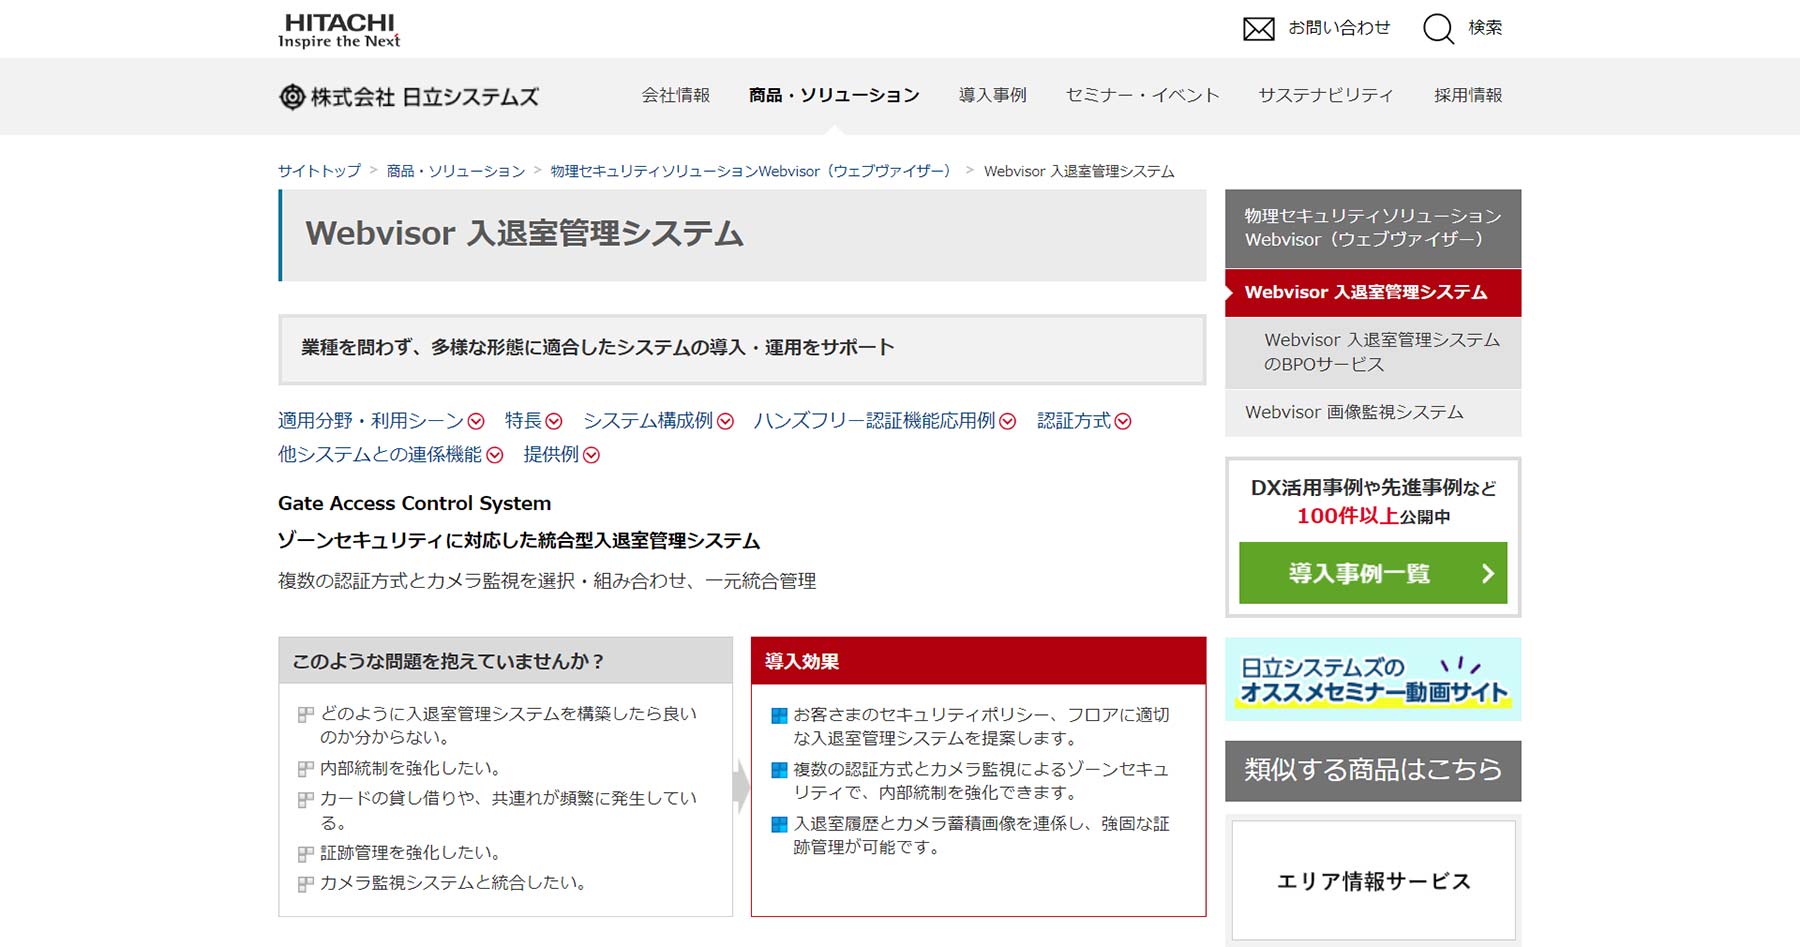This screenshot has width=1800, height=947.
Task: Open sidebar Webvisor 入退室管理システムのBPOサービス
Action: point(1373,352)
